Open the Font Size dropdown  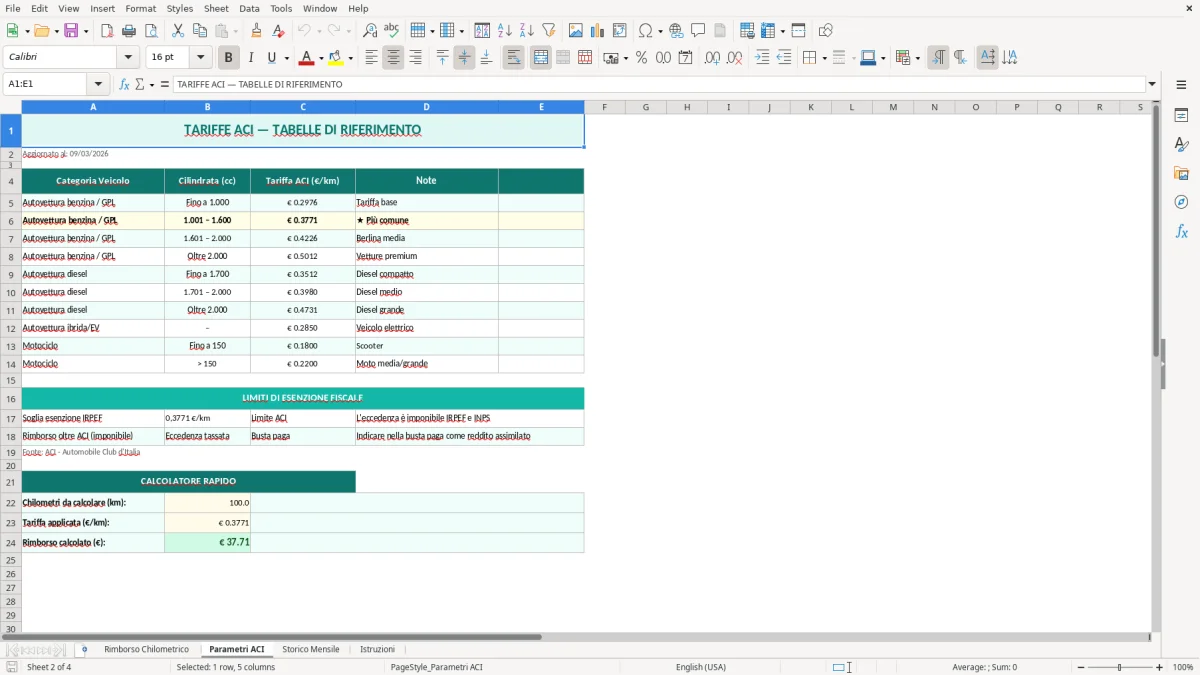click(x=200, y=58)
